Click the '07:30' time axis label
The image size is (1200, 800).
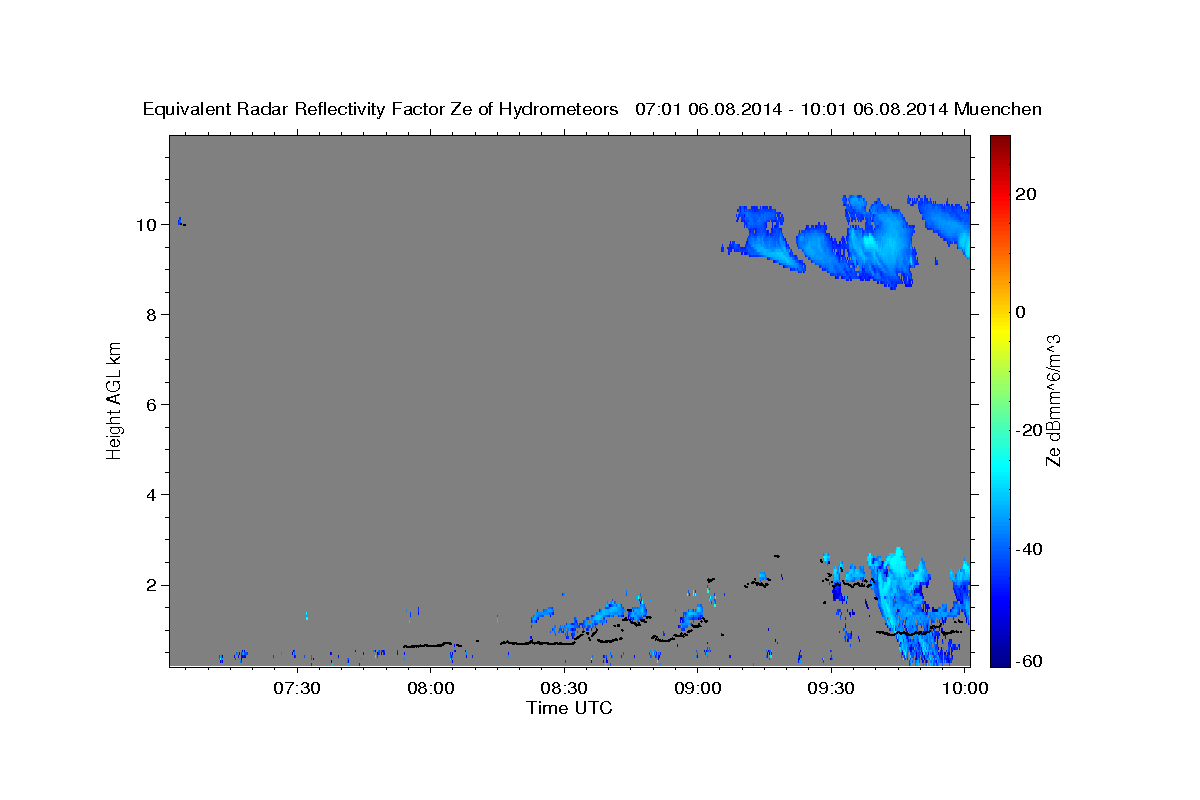pyautogui.click(x=297, y=689)
